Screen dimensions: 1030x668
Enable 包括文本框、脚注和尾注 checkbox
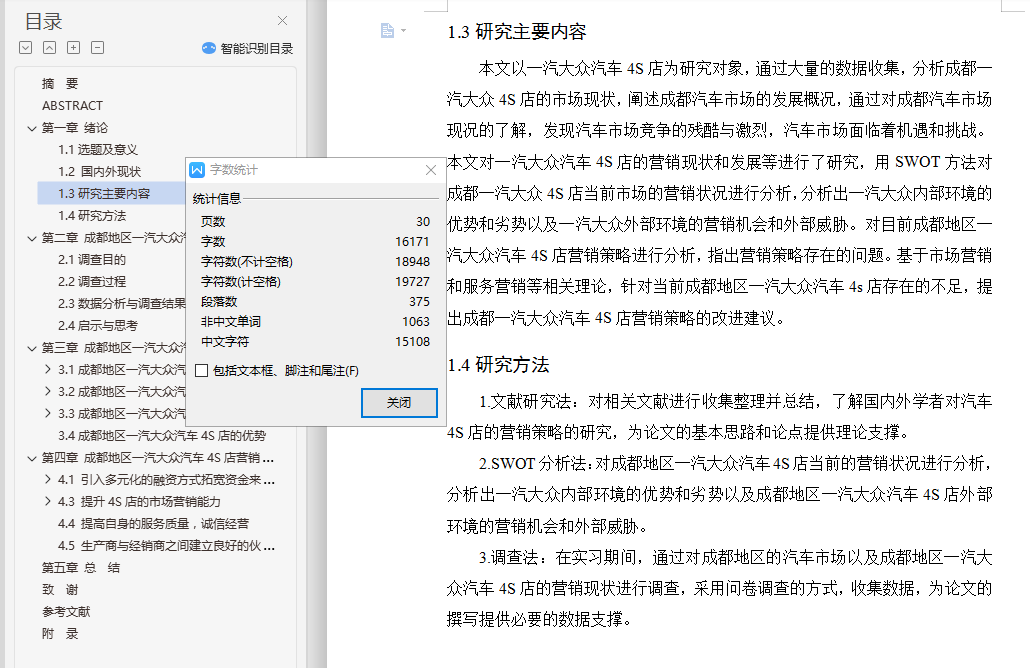pos(202,371)
